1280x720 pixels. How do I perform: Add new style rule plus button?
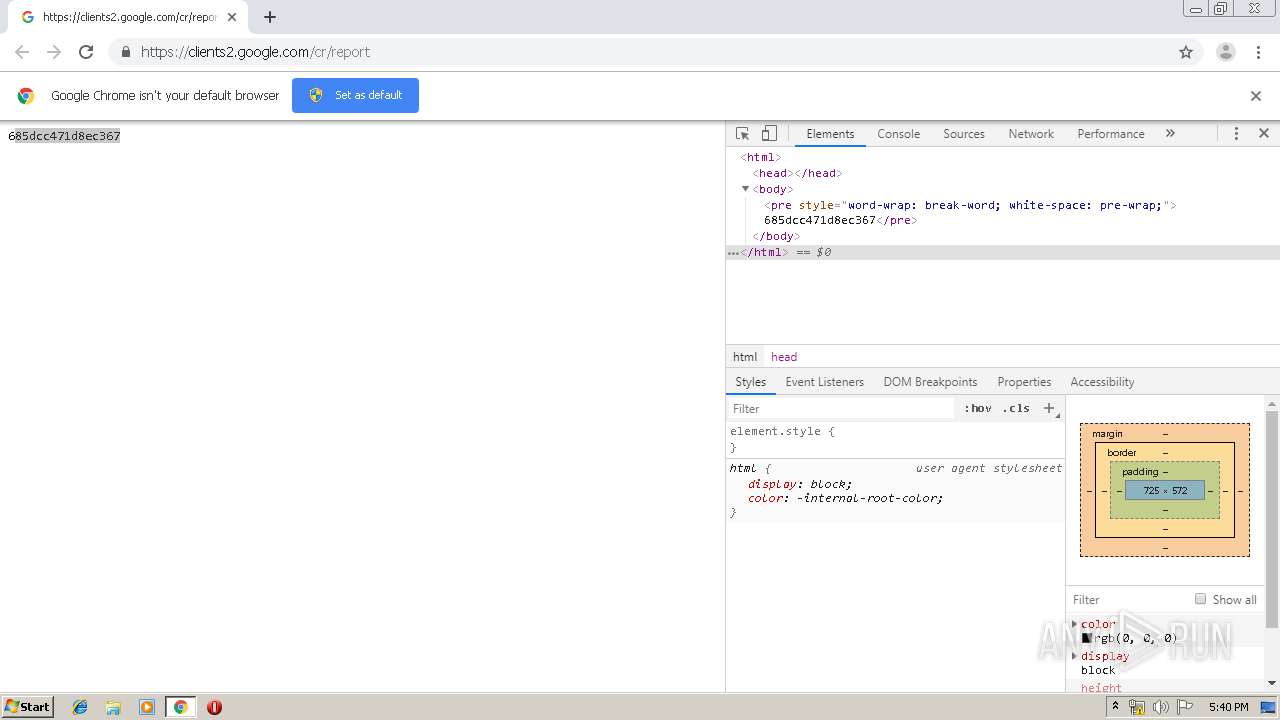click(x=1049, y=408)
